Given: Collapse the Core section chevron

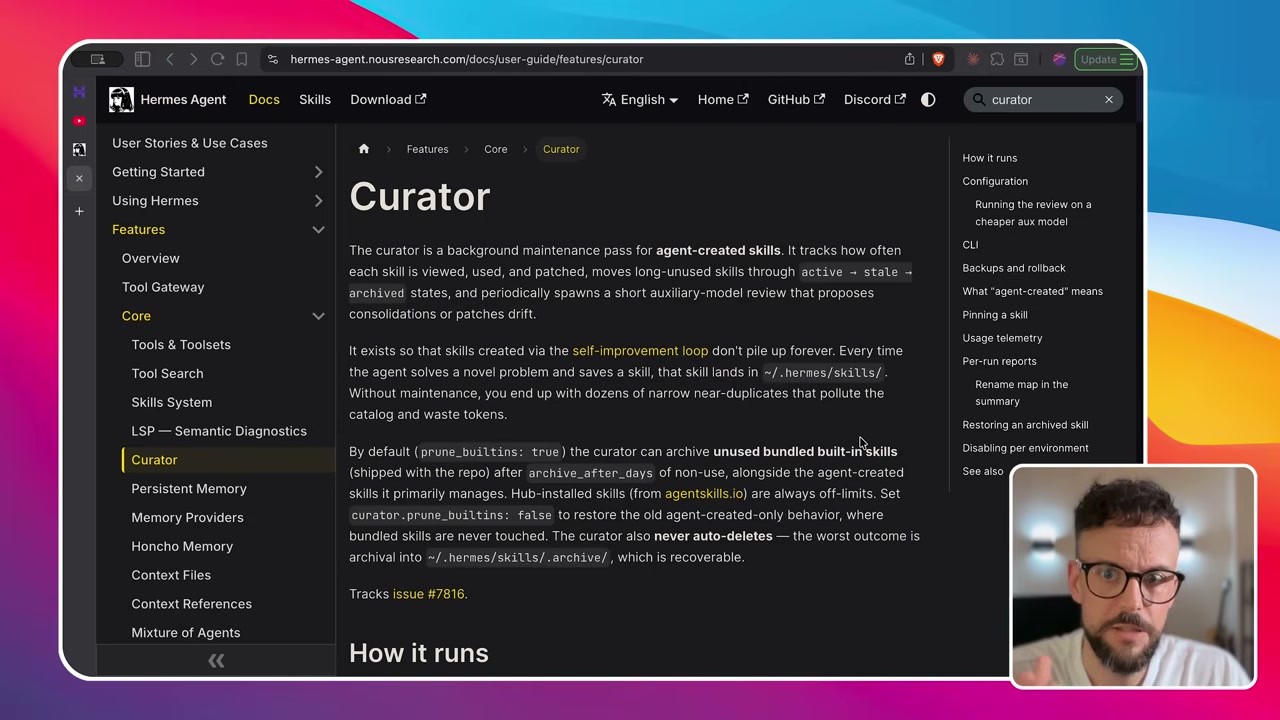Looking at the screenshot, I should (x=318, y=316).
